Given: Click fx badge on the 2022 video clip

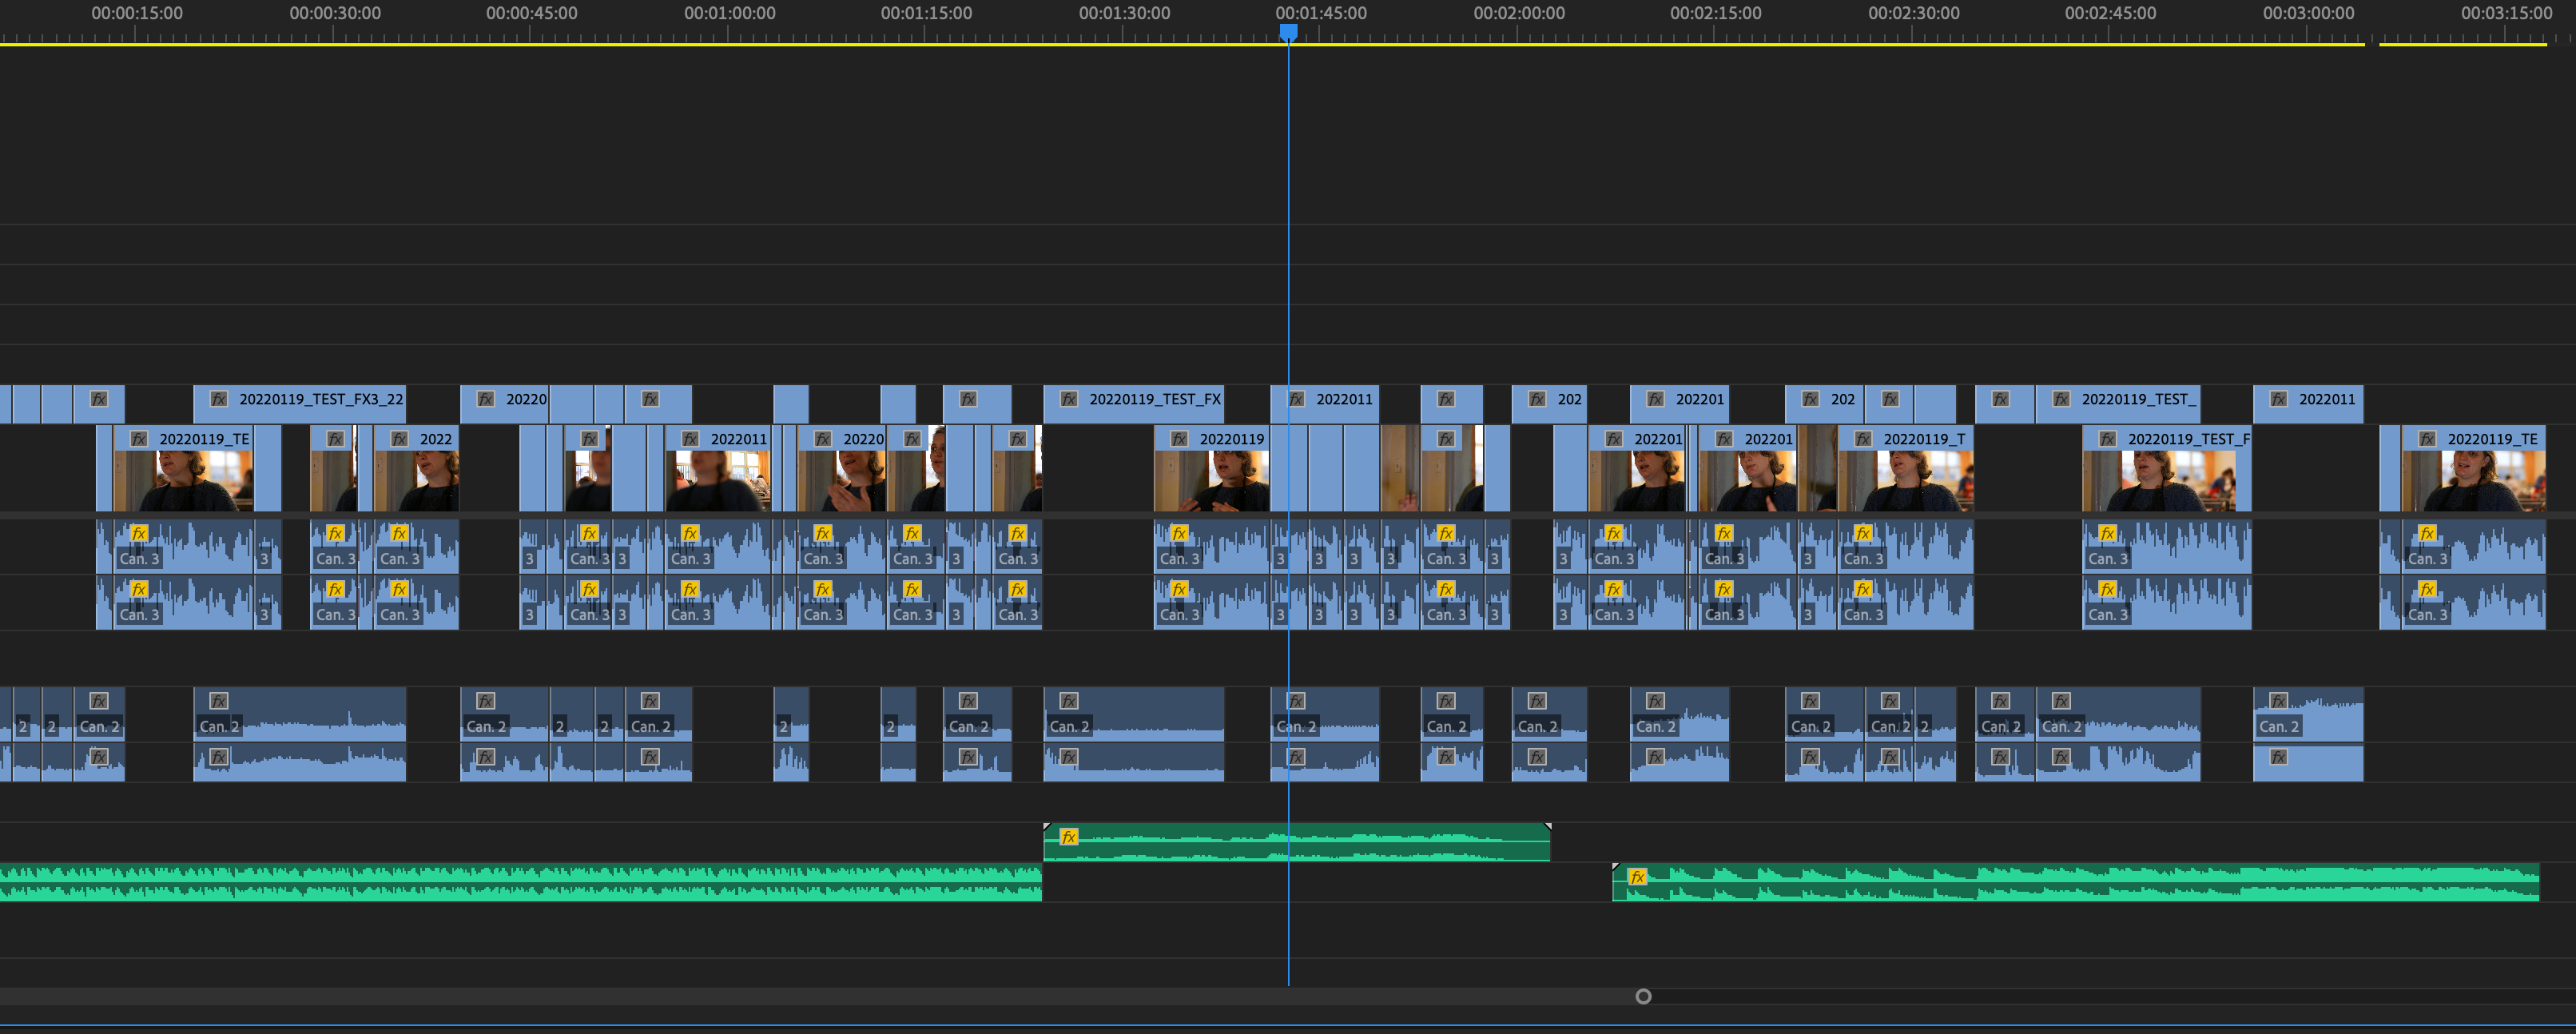Looking at the screenshot, I should pyautogui.click(x=399, y=439).
